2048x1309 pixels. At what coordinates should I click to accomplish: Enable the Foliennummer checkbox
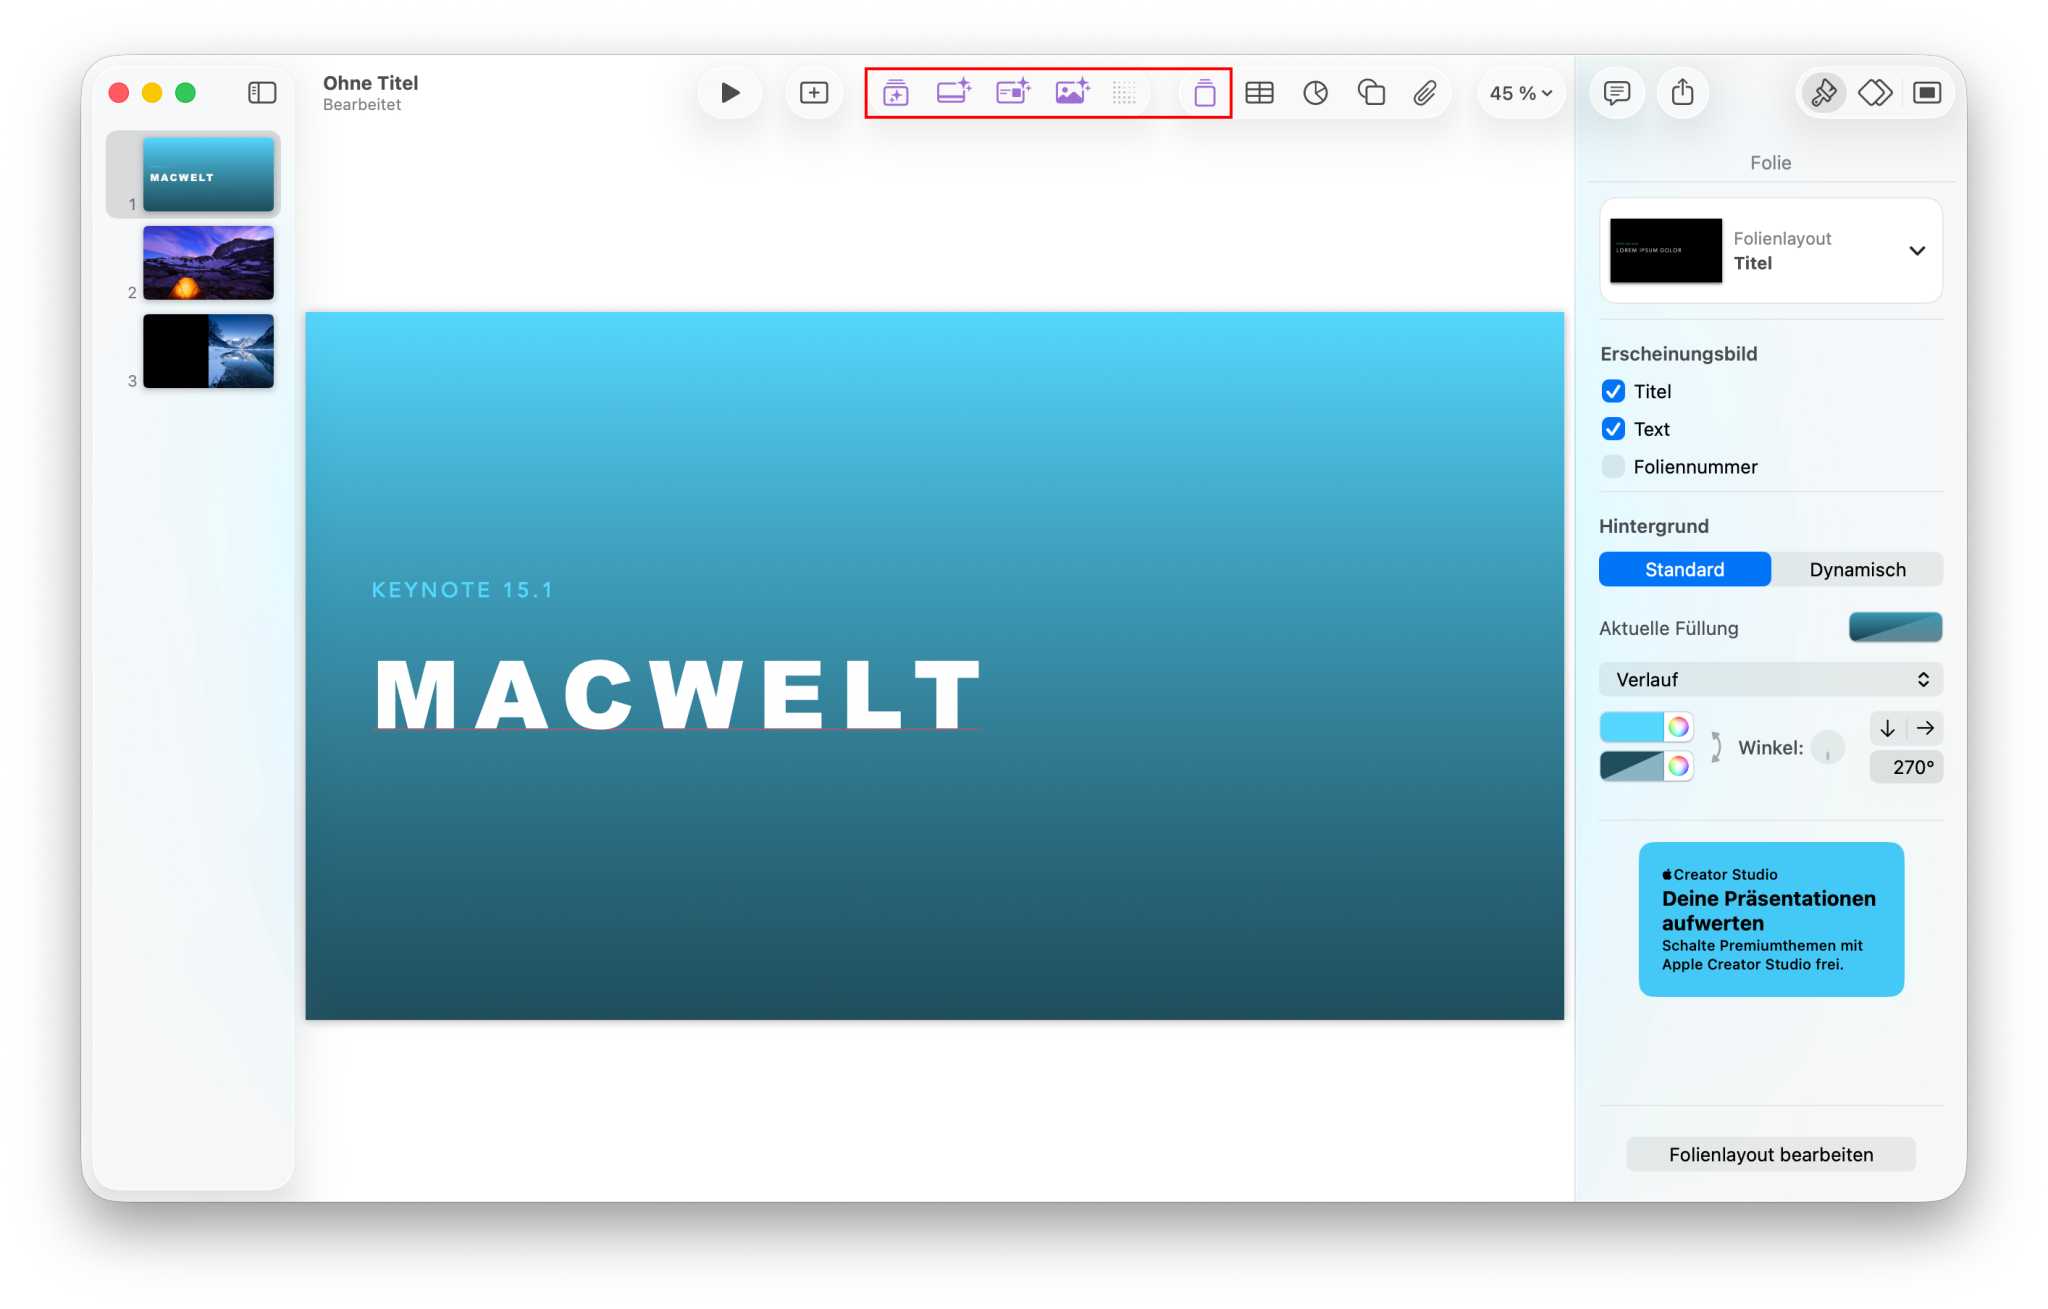(x=1613, y=467)
